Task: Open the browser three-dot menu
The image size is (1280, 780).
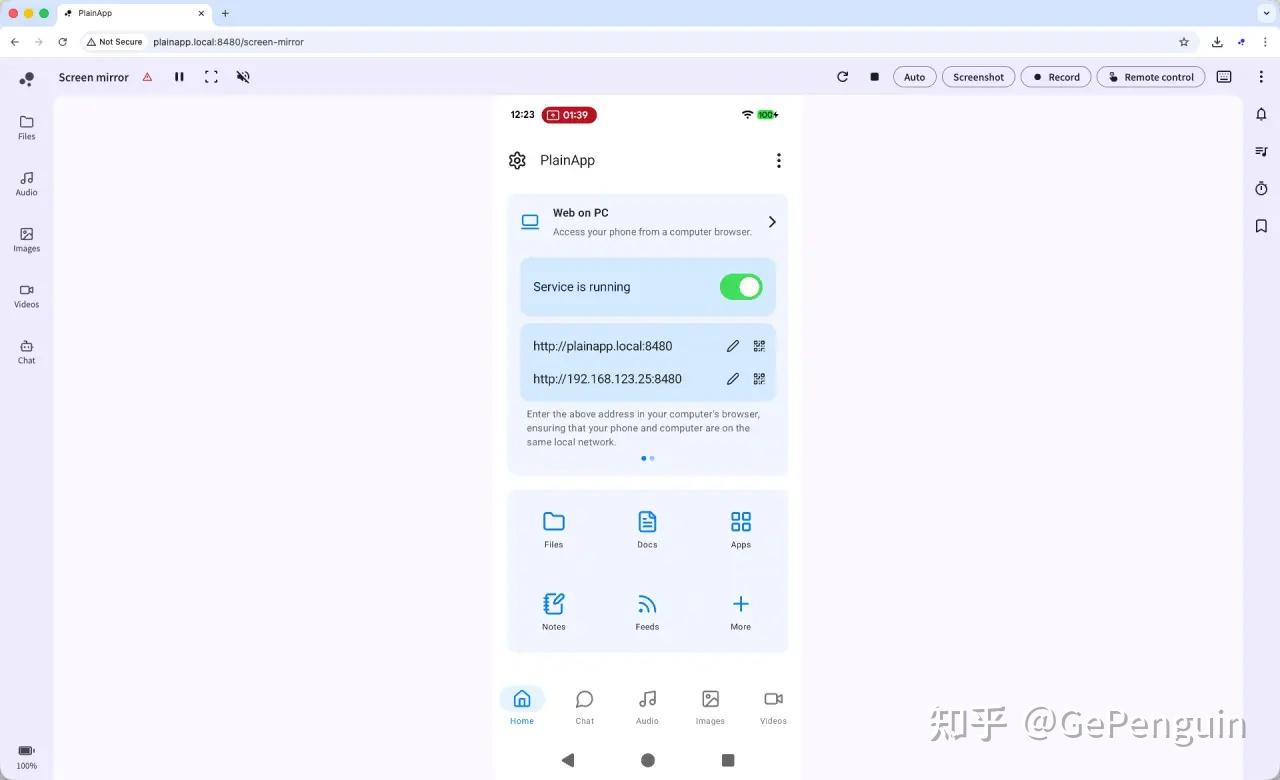Action: [x=1265, y=42]
